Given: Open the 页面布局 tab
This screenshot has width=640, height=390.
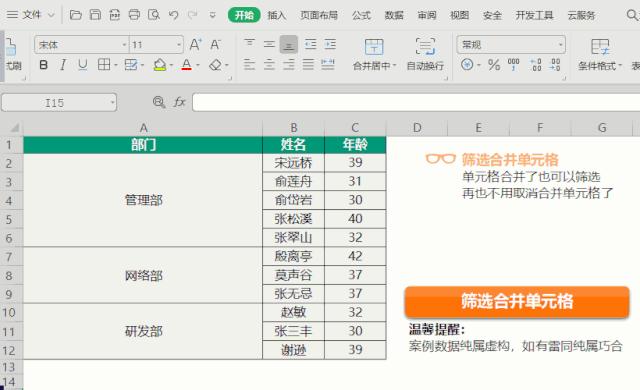Looking at the screenshot, I should [x=319, y=15].
